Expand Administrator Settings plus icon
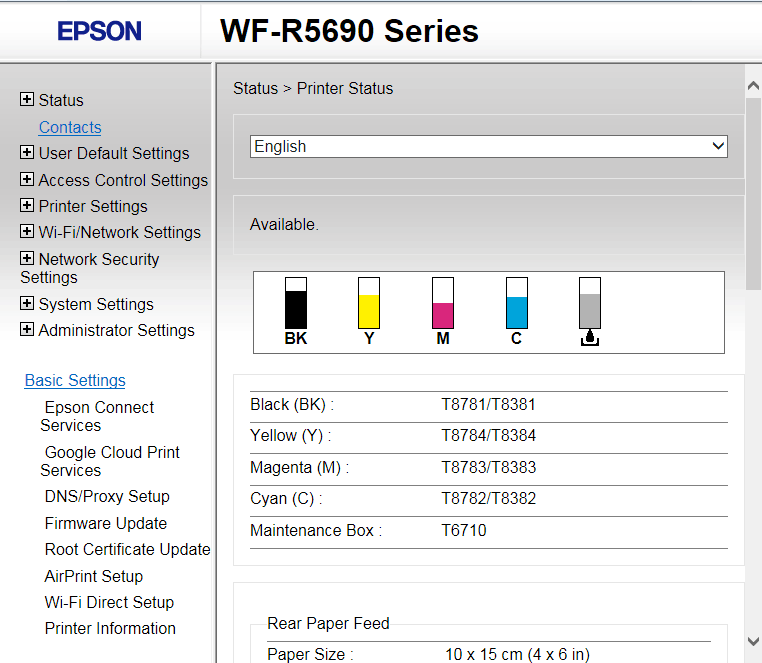Viewport: 762px width, 663px height. point(27,329)
